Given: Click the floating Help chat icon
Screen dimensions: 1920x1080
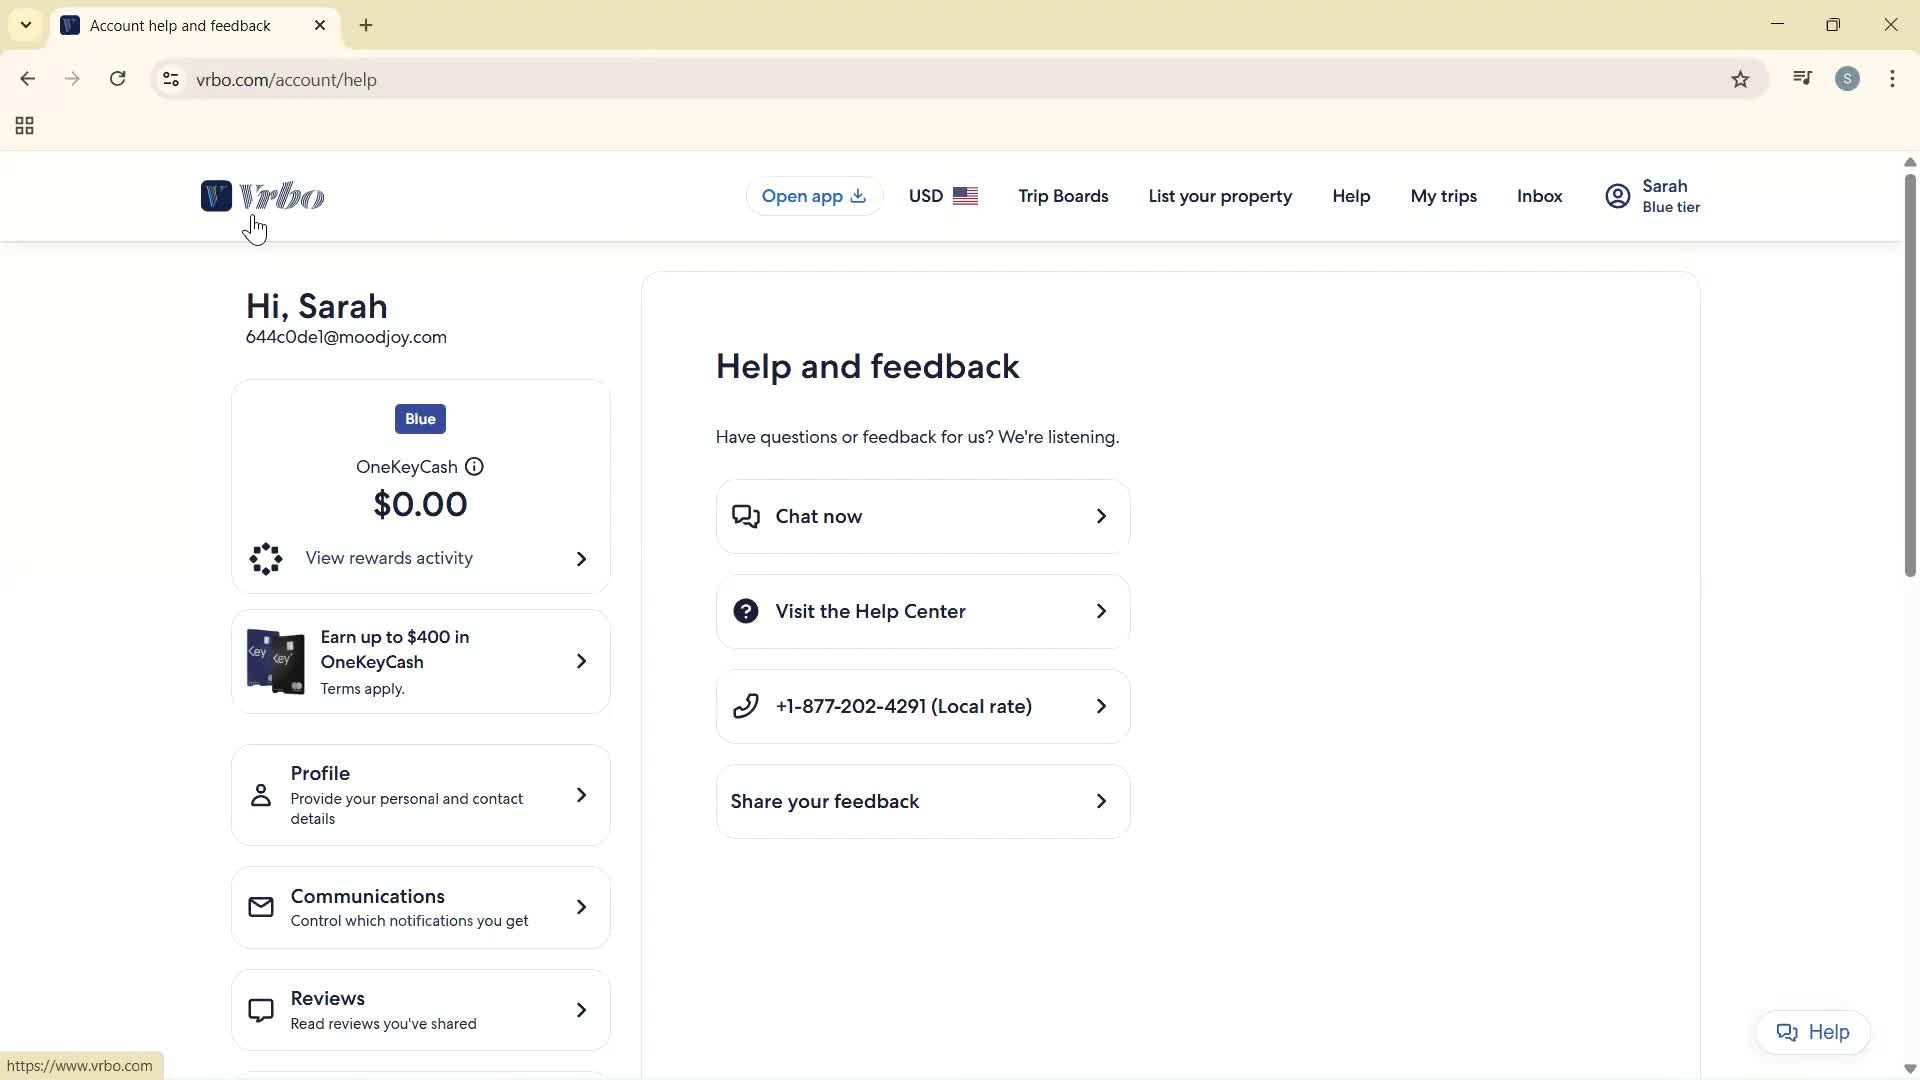Looking at the screenshot, I should pos(1789,1032).
